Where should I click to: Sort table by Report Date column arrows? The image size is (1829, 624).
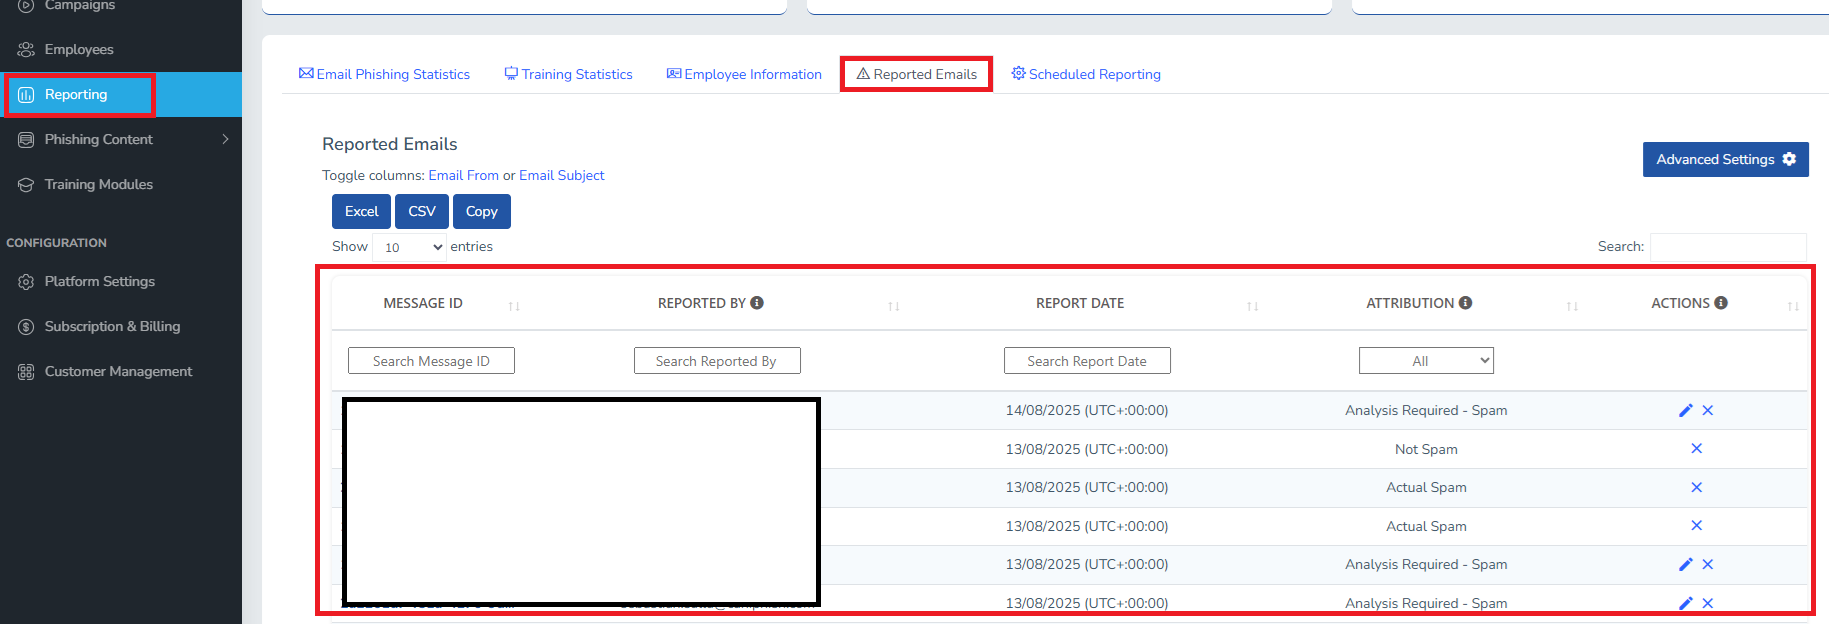pos(1252,306)
